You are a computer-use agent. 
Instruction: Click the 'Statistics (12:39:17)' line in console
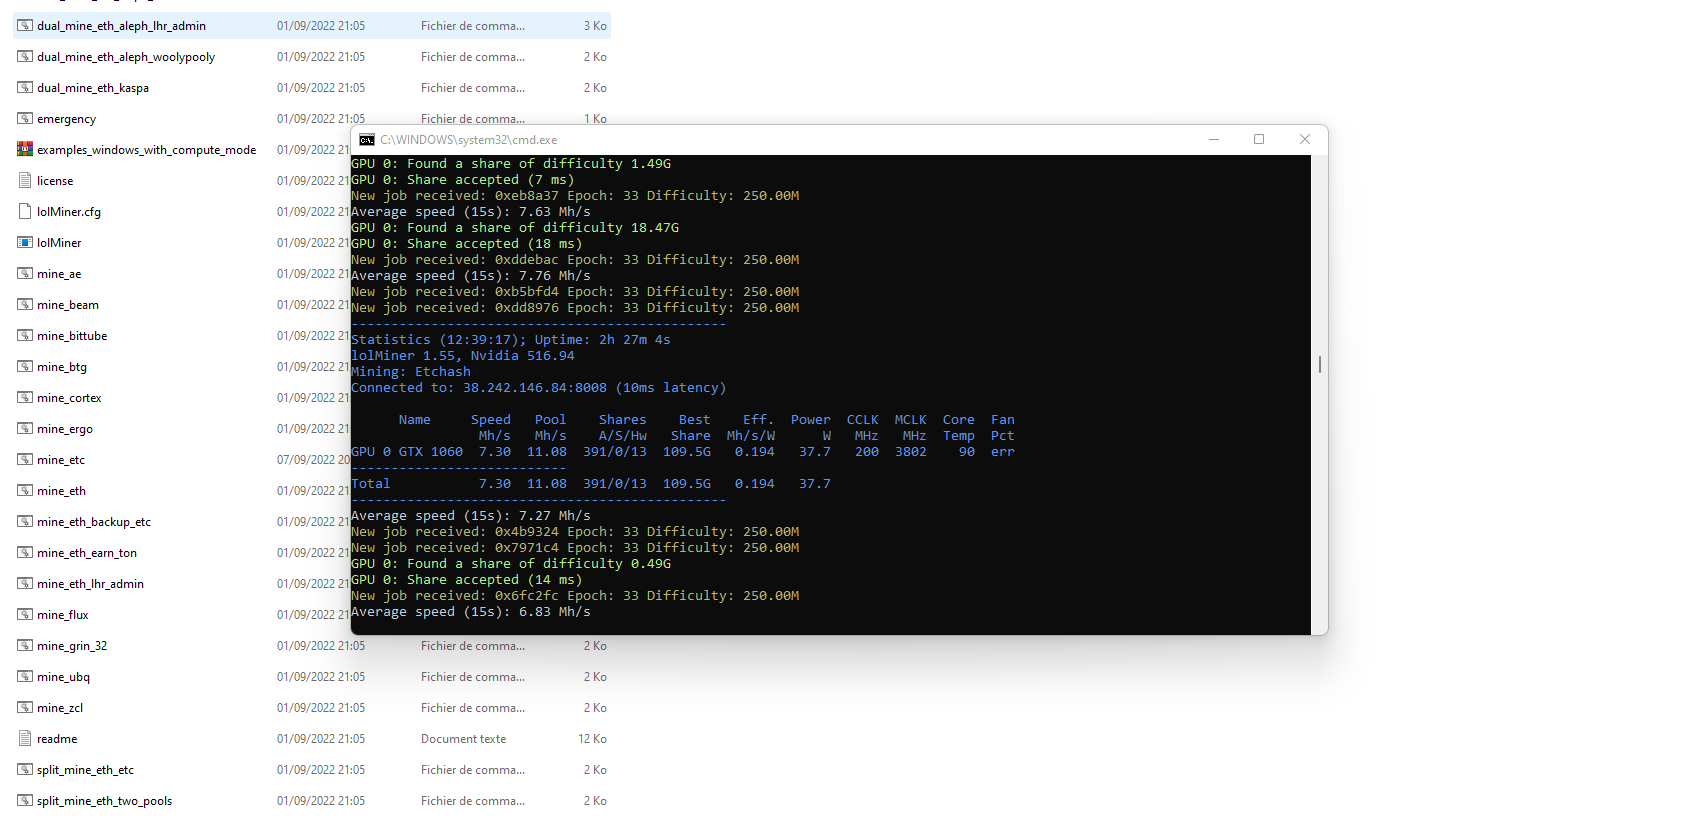pos(511,340)
